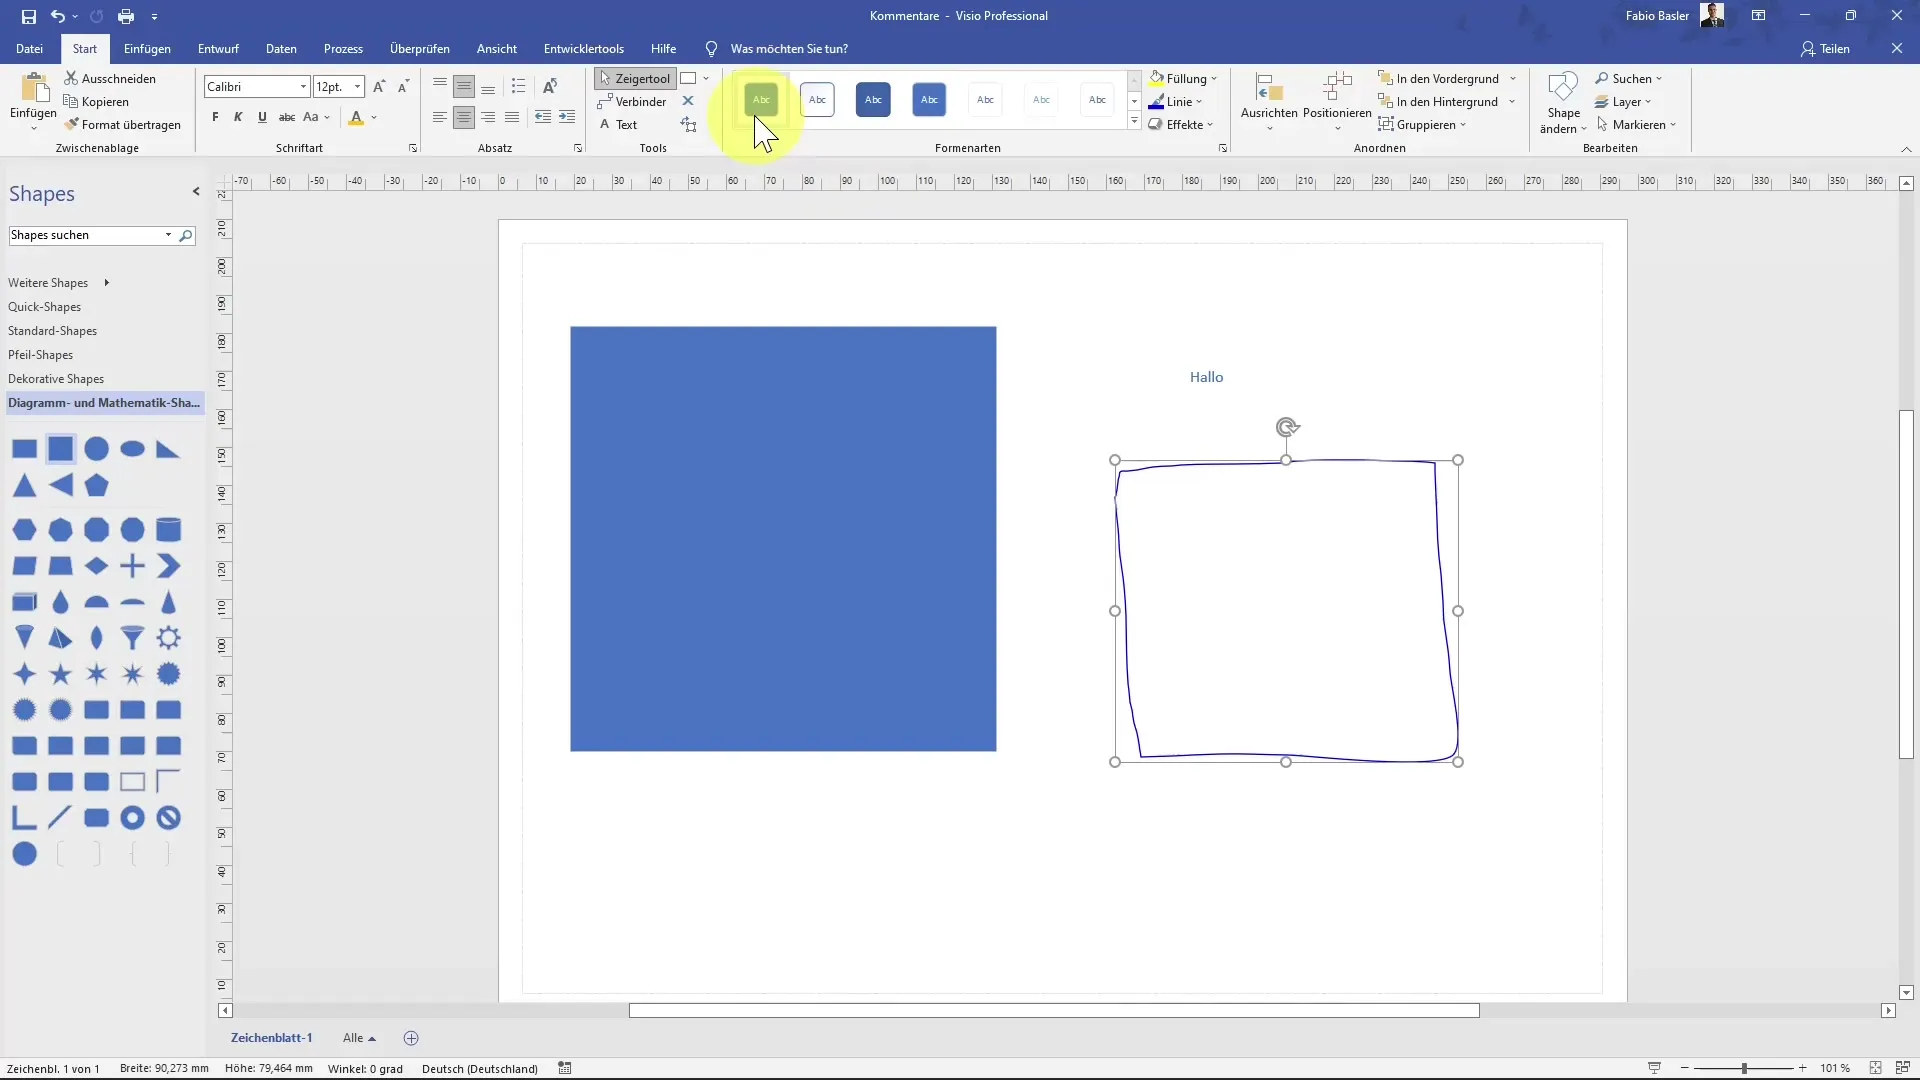Viewport: 1920px width, 1080px height.
Task: Switch to the Ansicht tab
Action: [497, 48]
